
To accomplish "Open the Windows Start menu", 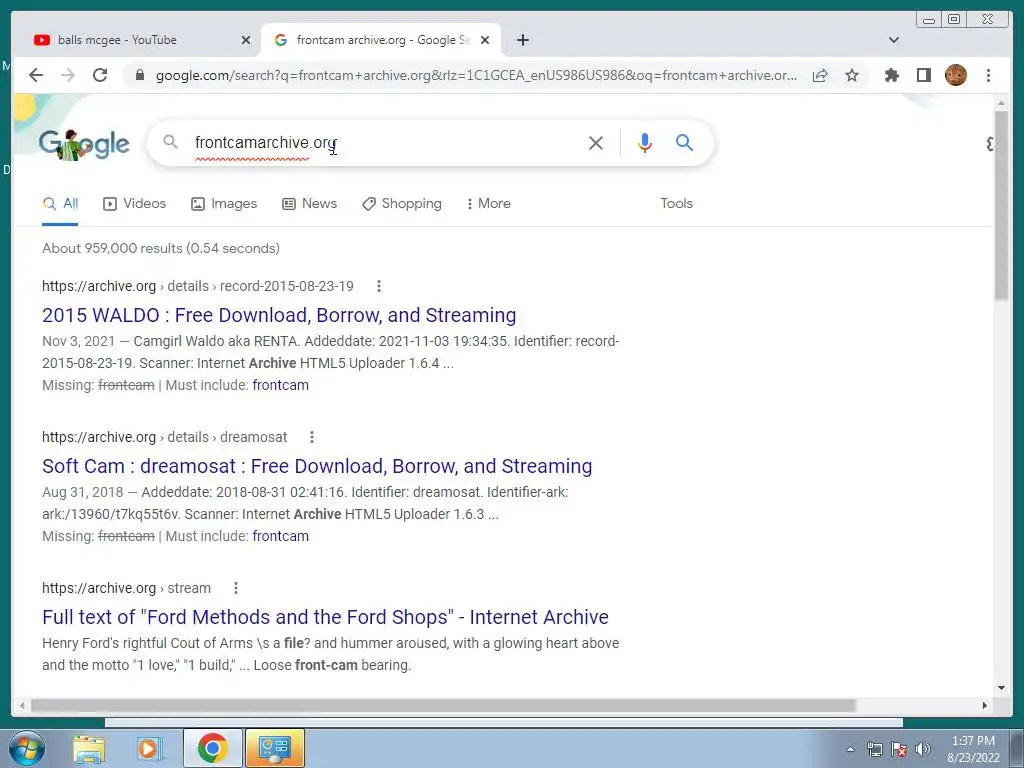I will [x=27, y=748].
